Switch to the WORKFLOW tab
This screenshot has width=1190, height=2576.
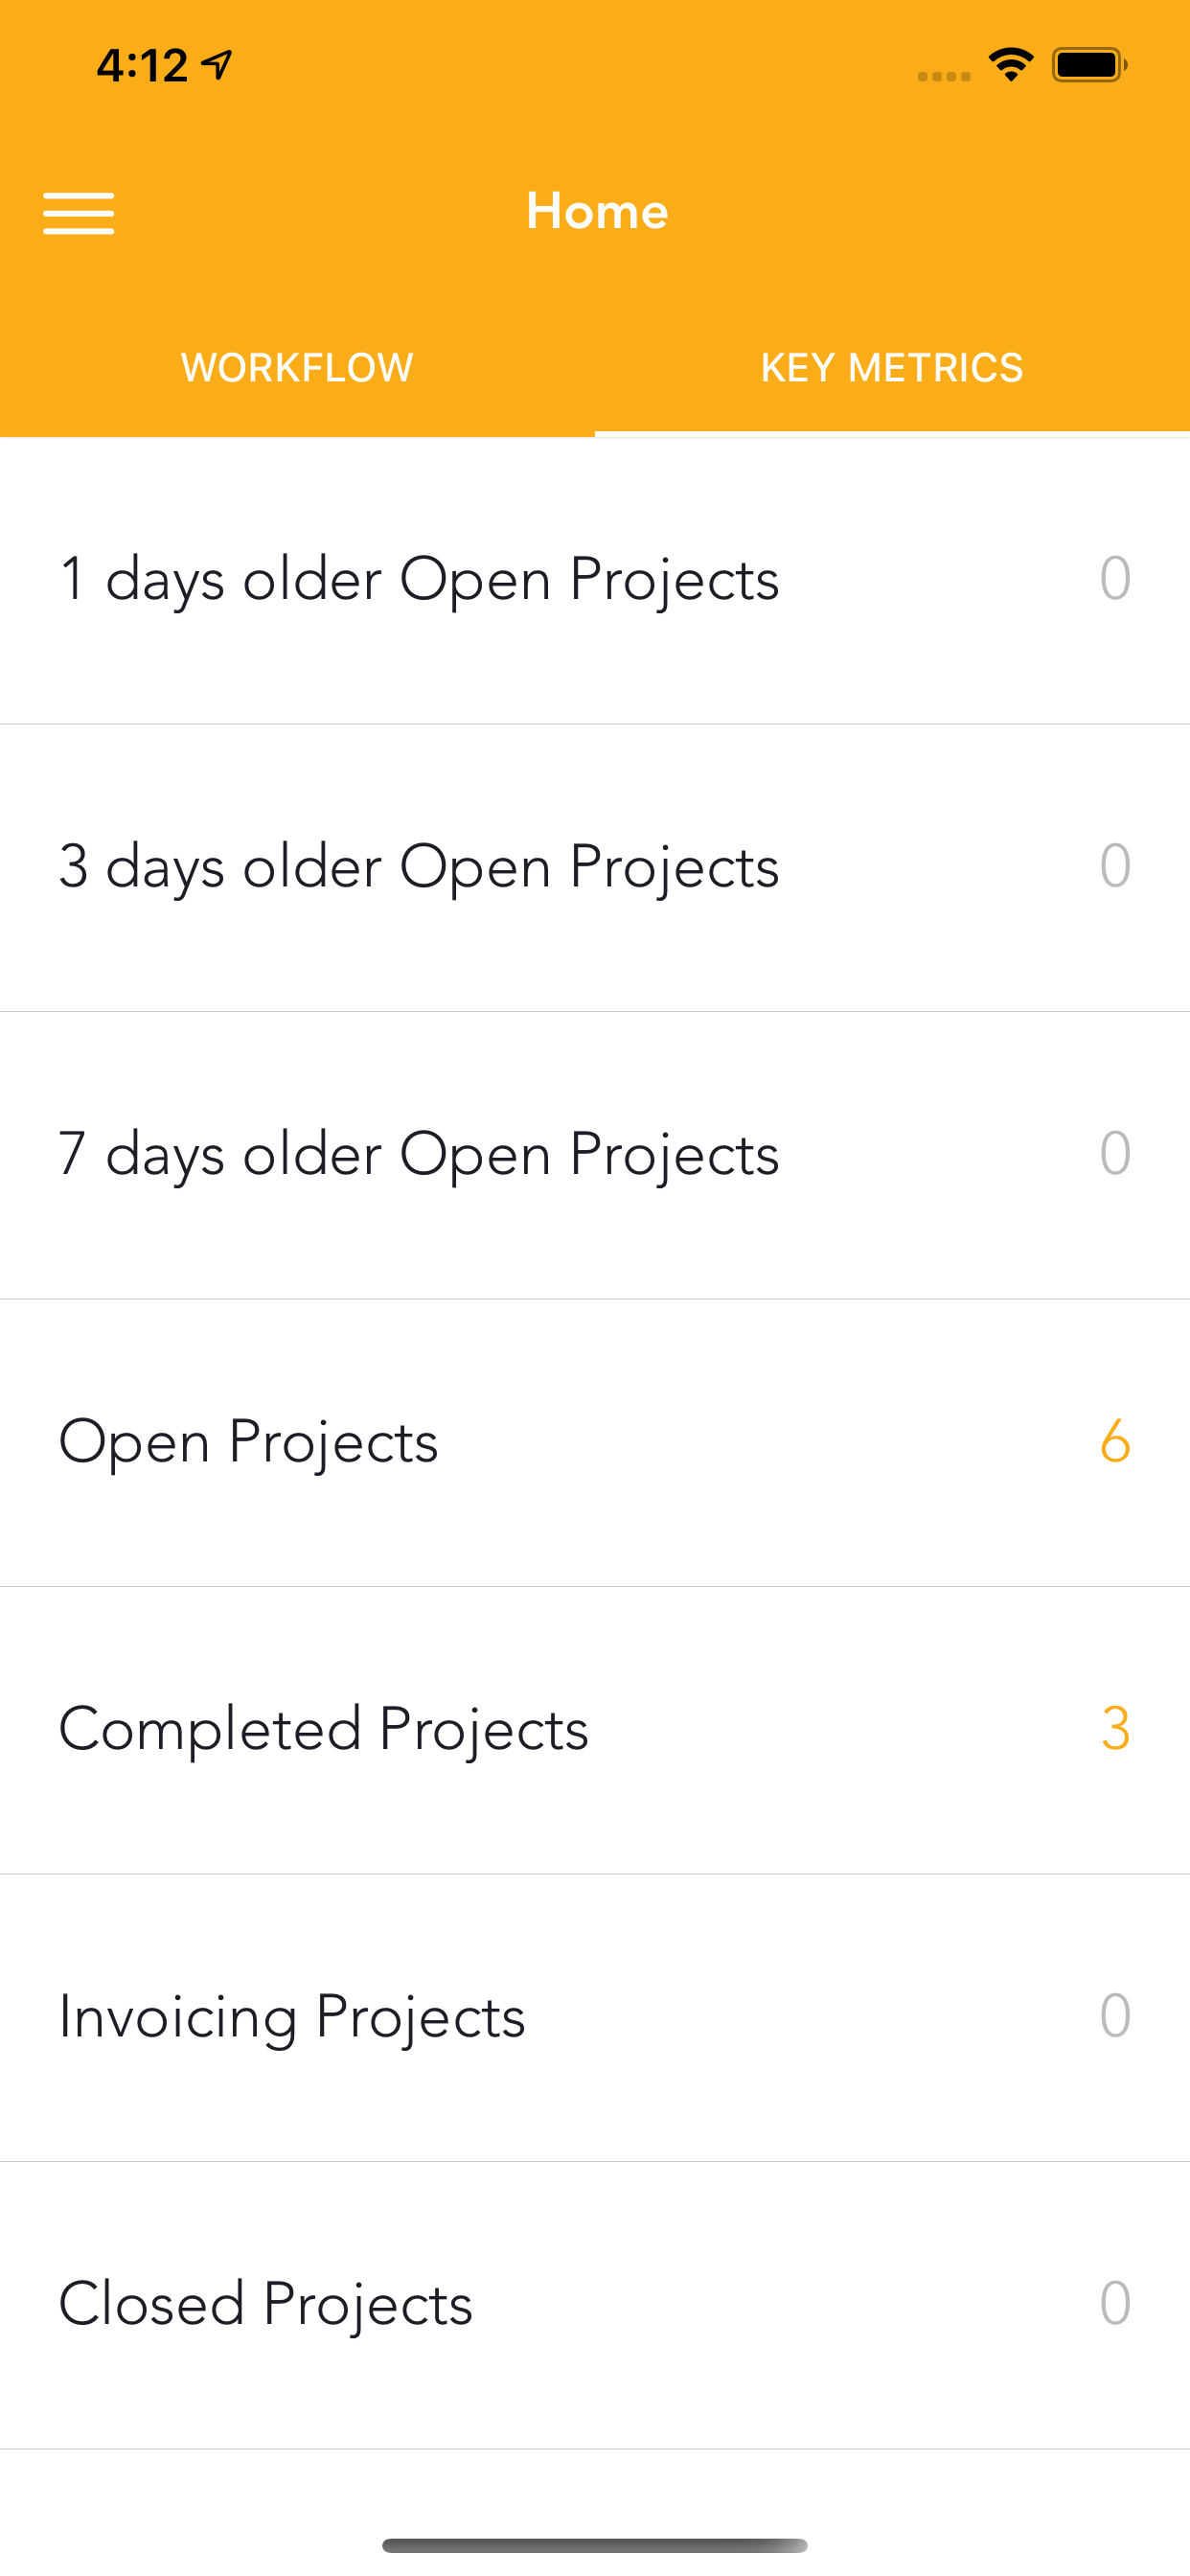click(297, 368)
